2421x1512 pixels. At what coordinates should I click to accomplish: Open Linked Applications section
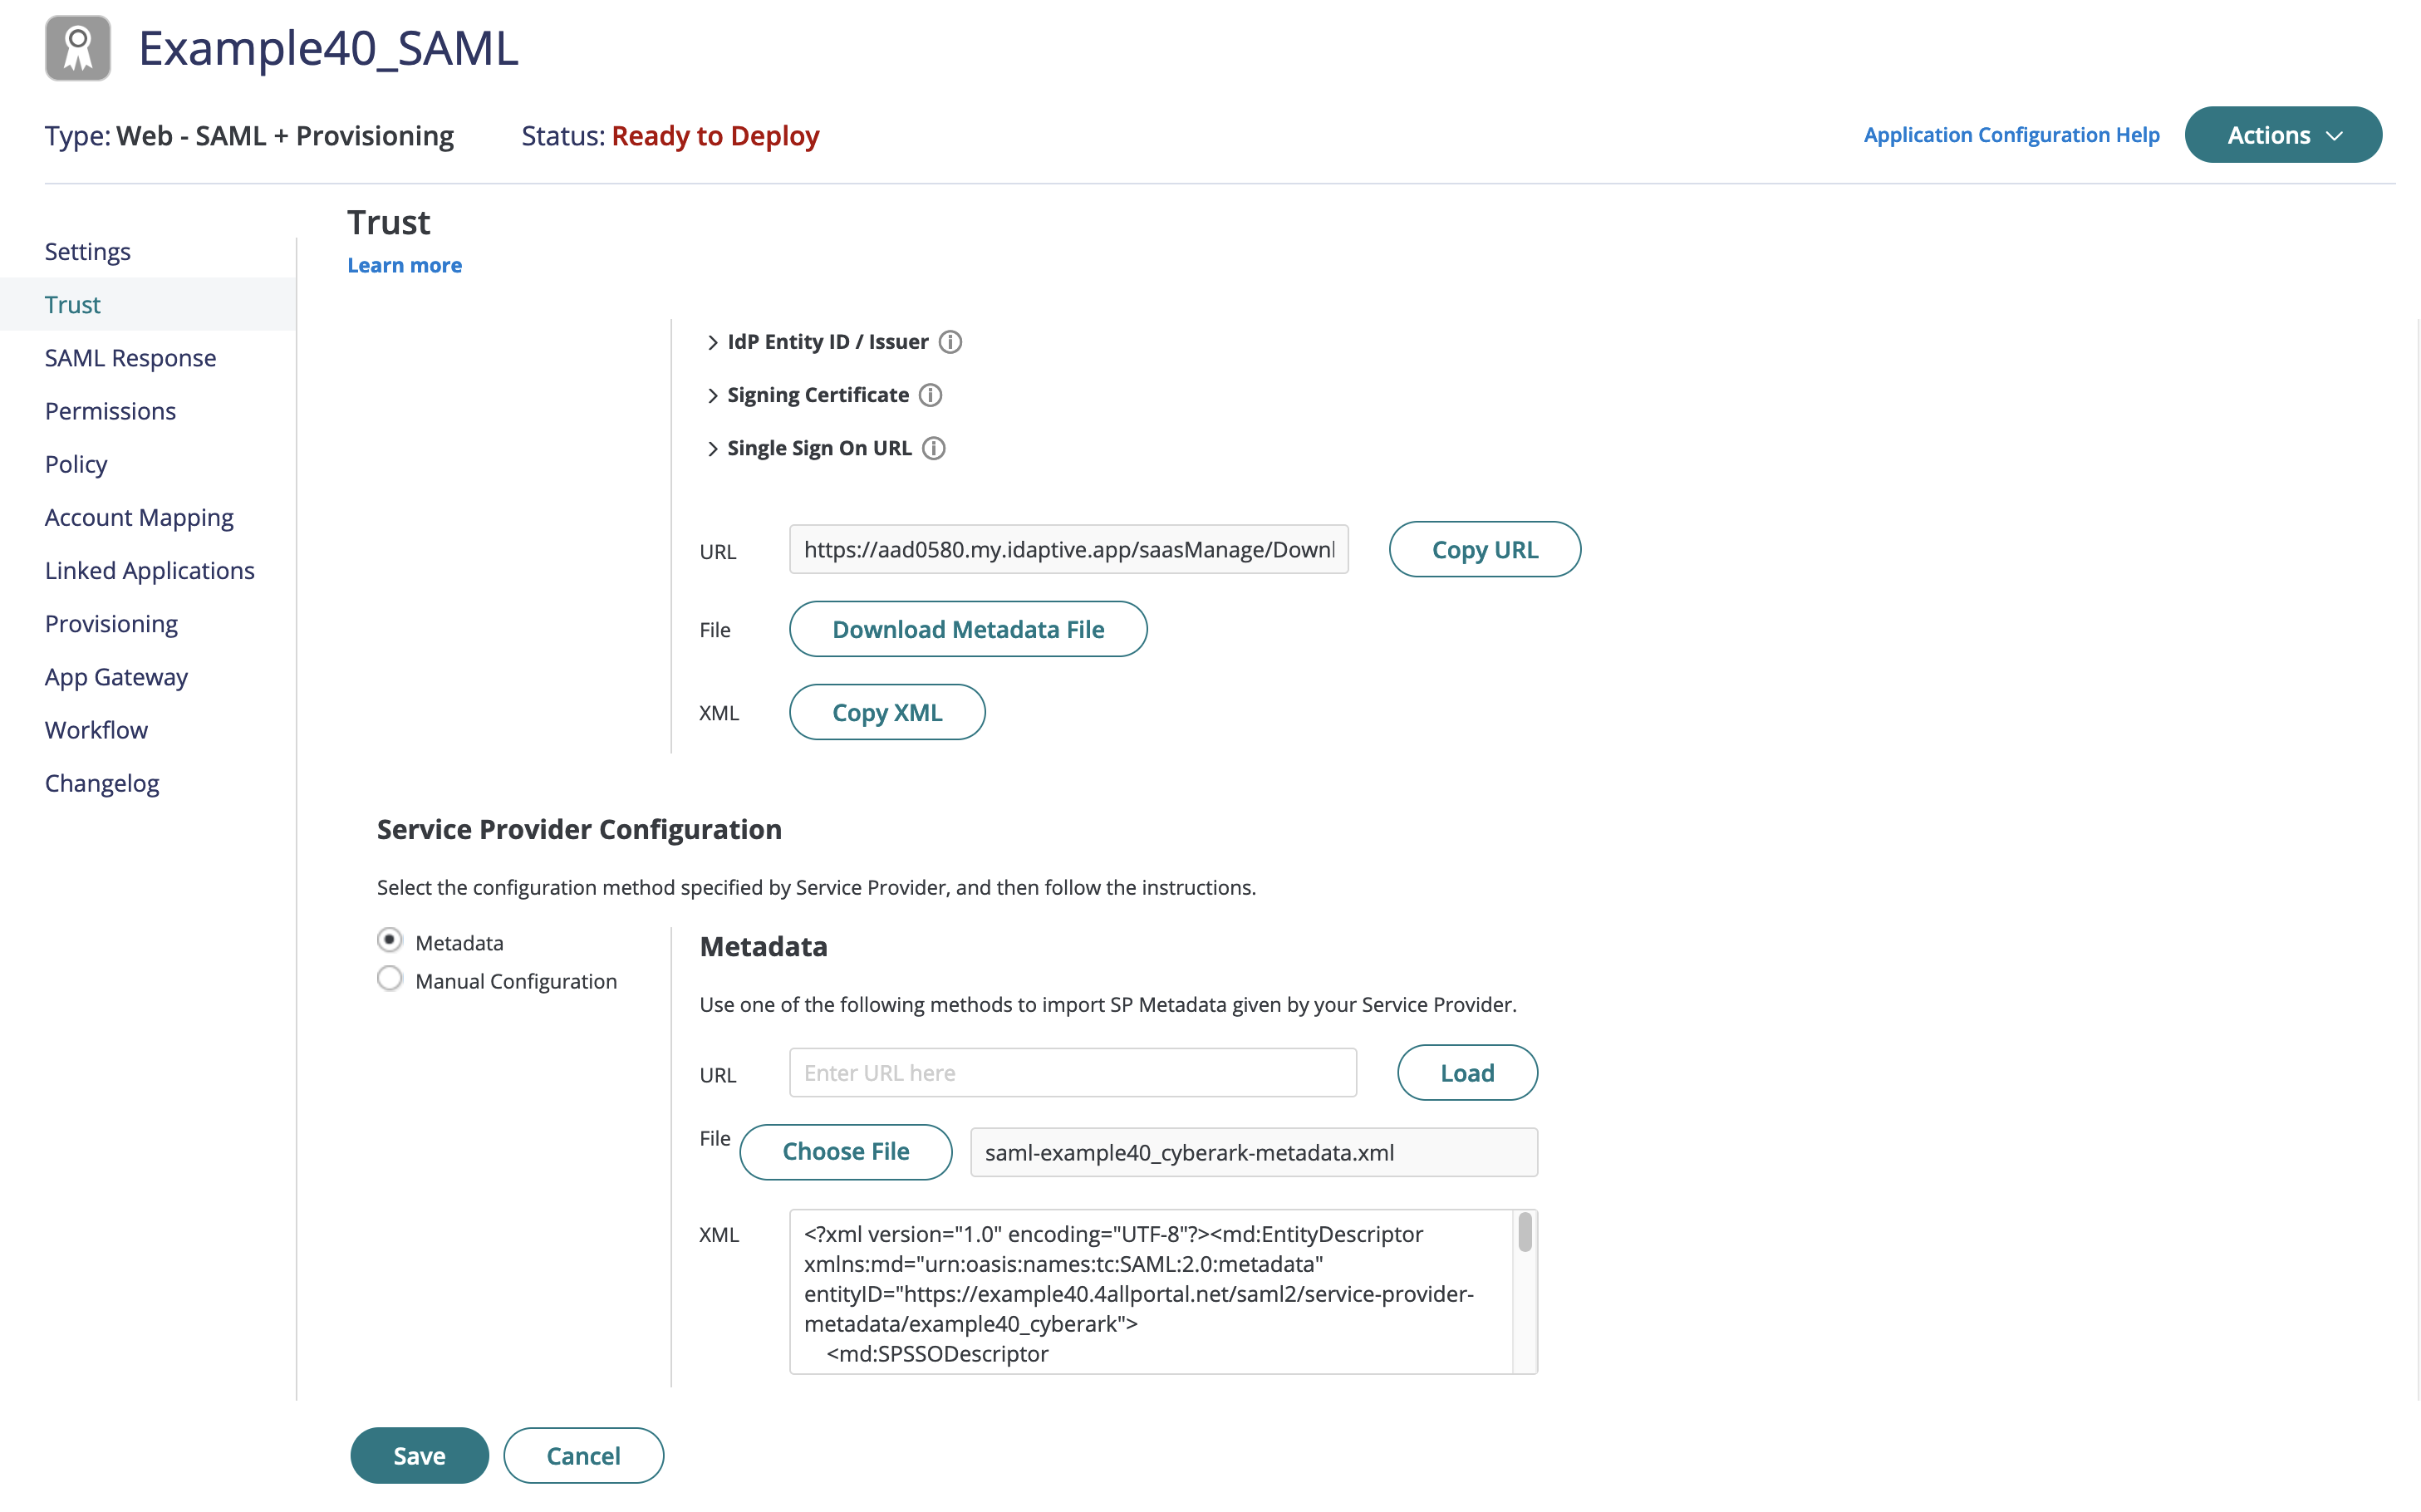(x=149, y=570)
